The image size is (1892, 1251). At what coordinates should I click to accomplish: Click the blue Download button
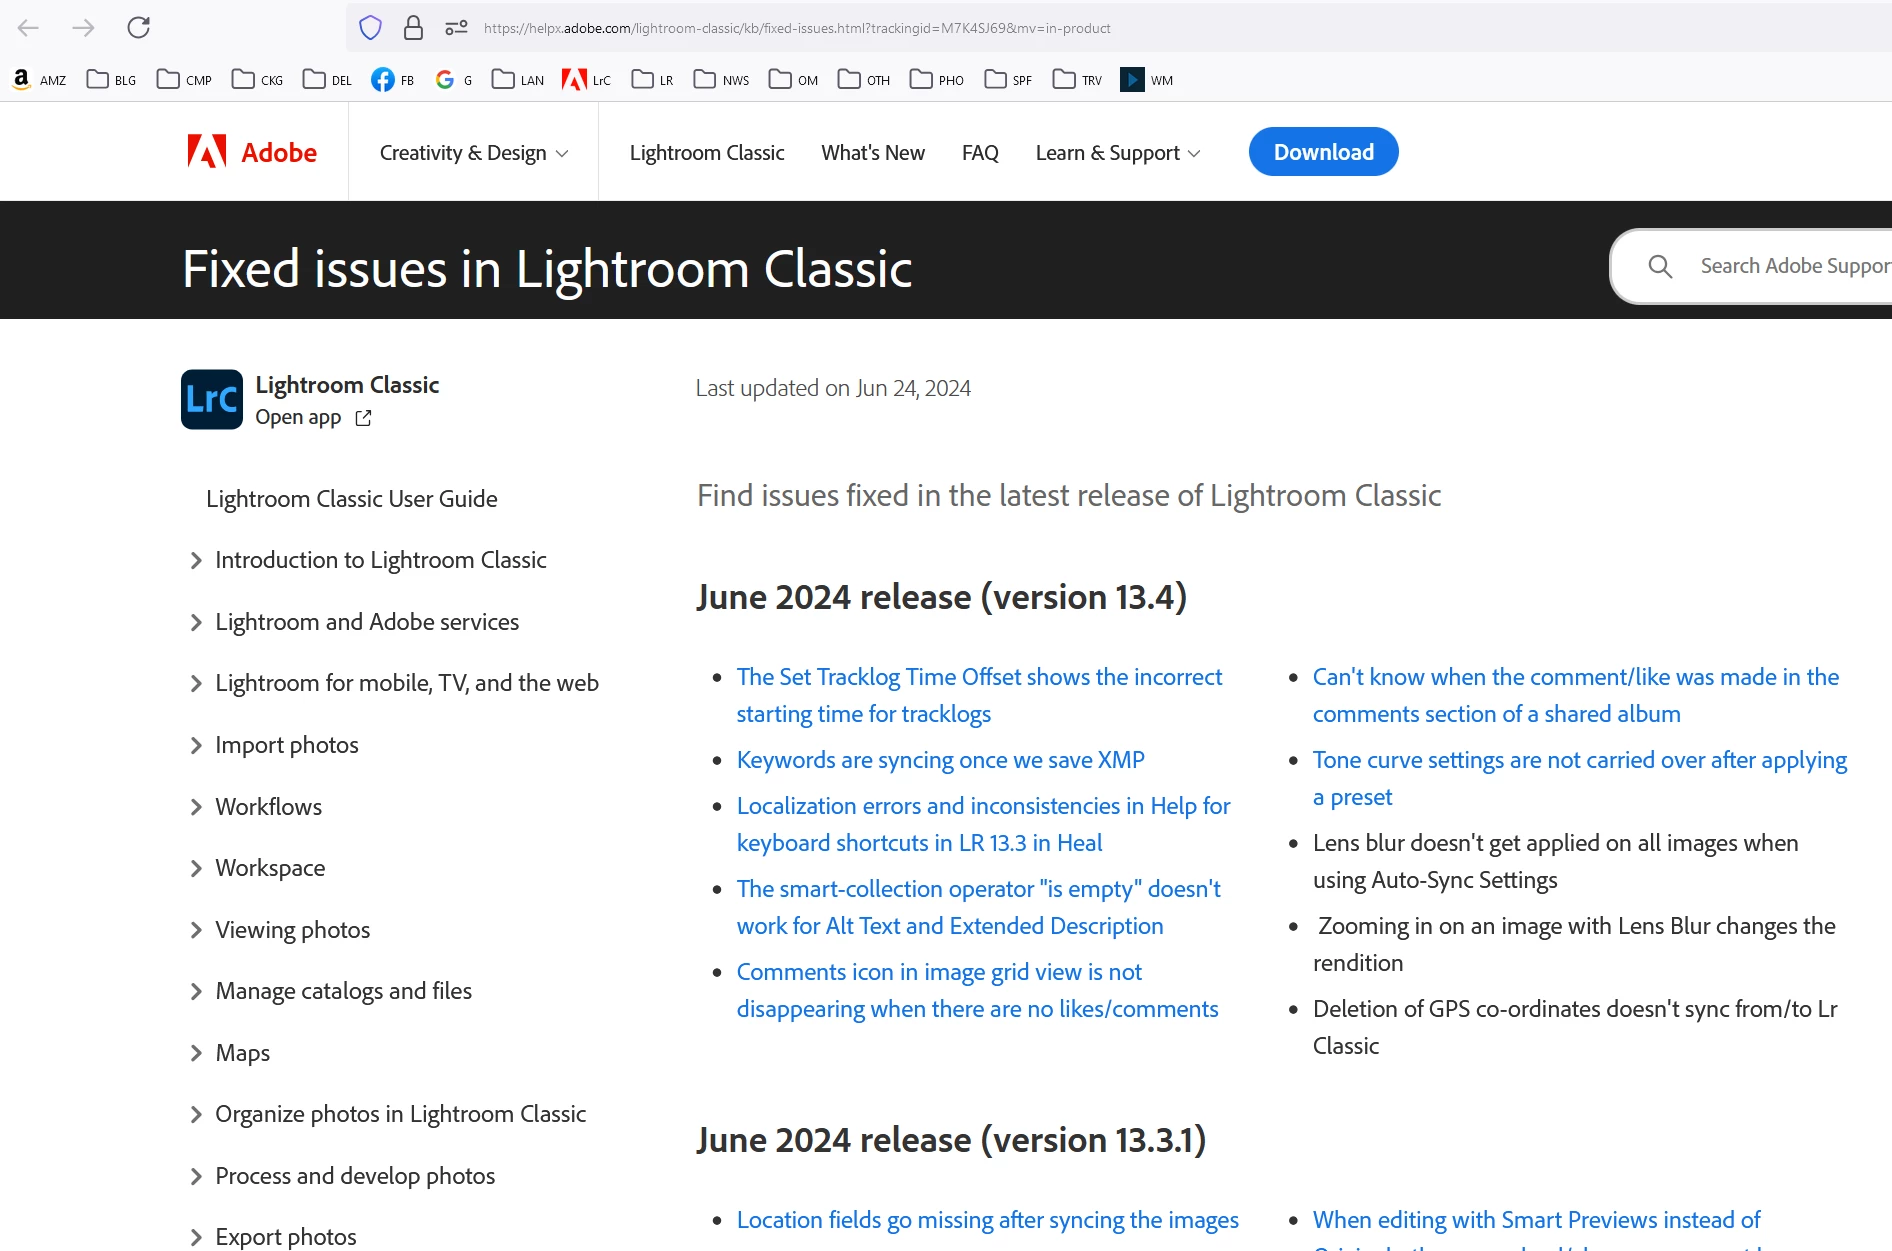(x=1323, y=152)
